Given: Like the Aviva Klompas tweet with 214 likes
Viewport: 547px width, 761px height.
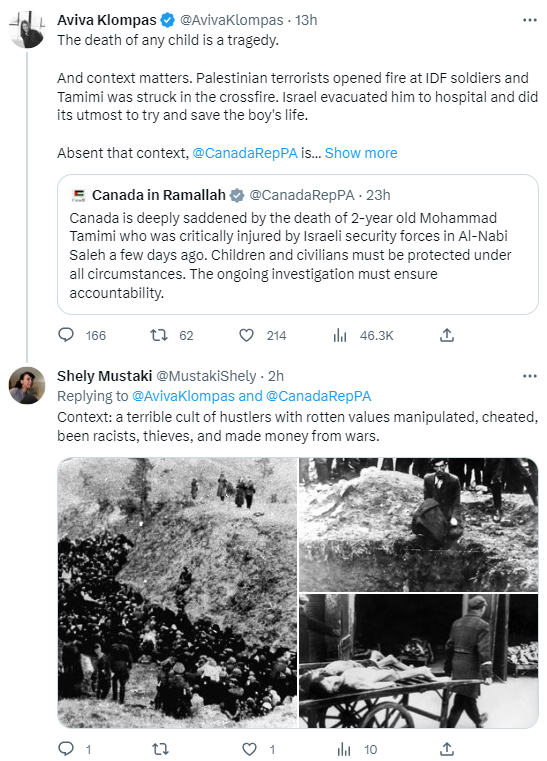Looking at the screenshot, I should coord(247,335).
